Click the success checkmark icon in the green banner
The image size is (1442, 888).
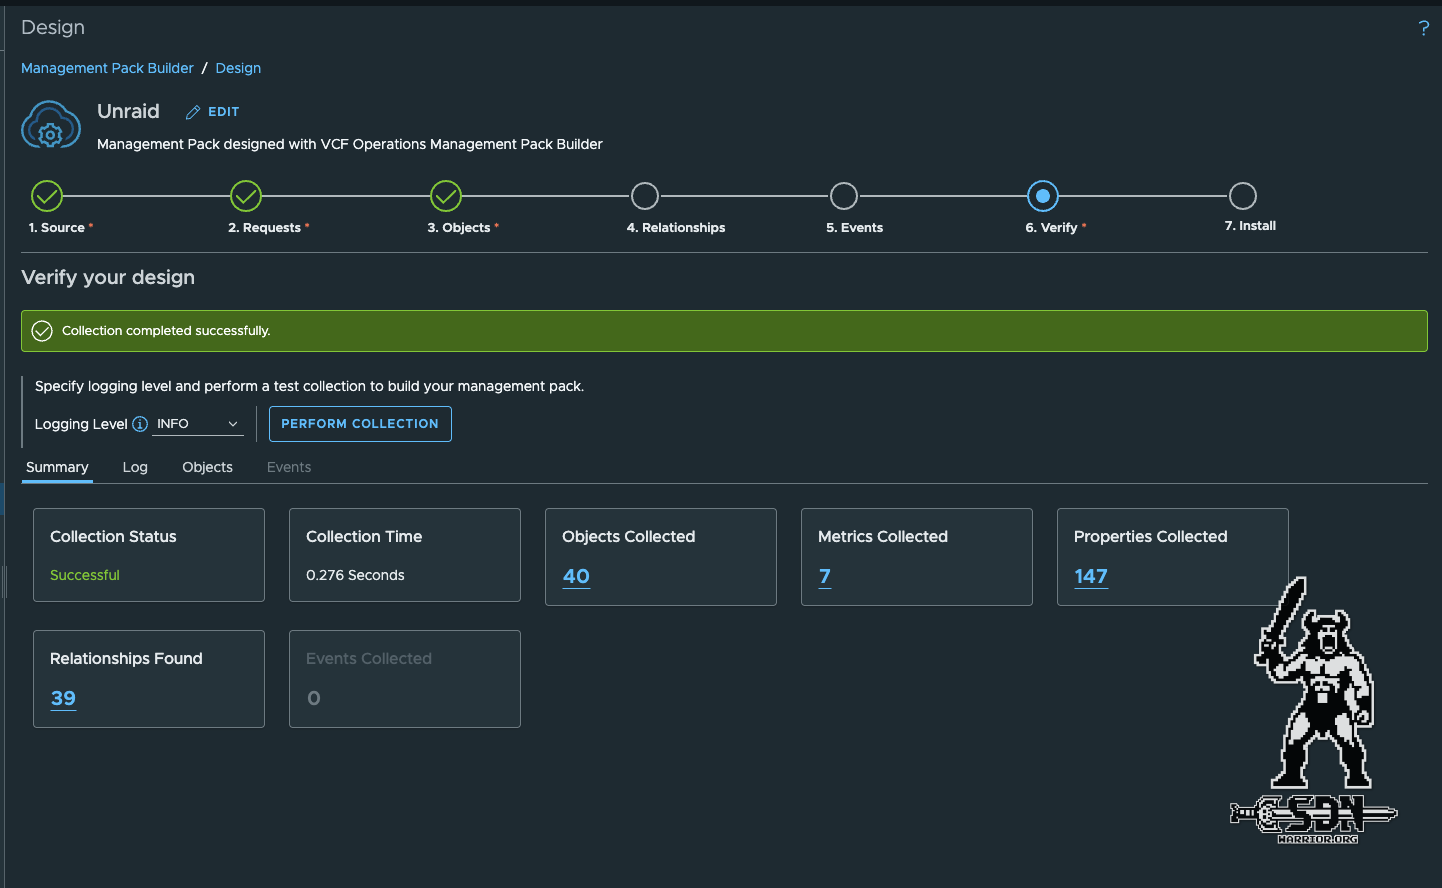[42, 331]
